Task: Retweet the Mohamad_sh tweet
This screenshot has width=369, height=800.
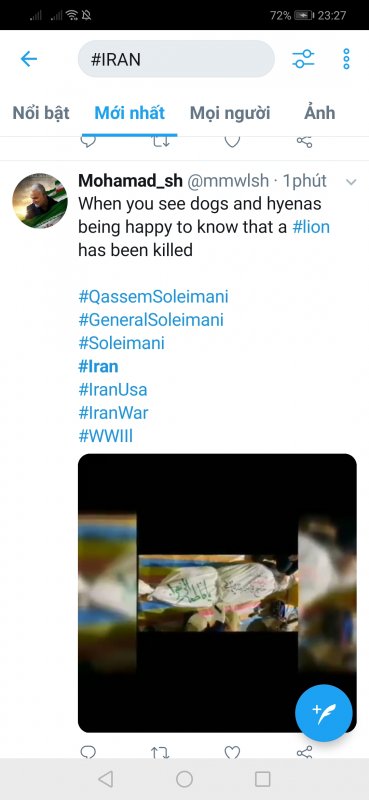Action: (160, 752)
